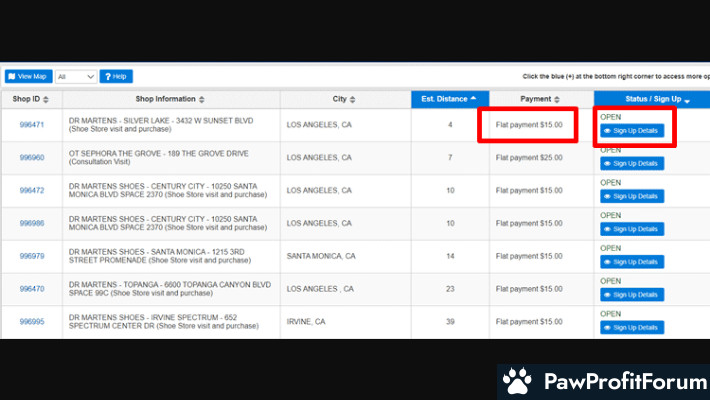The image size is (710, 400).
Task: Open the View Map button
Action: (x=29, y=77)
